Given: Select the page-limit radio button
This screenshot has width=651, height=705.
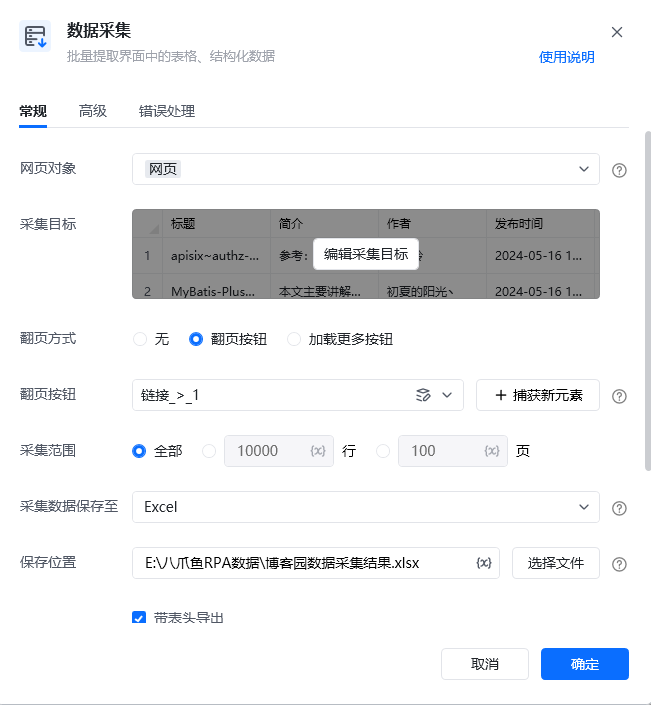Looking at the screenshot, I should pos(383,451).
